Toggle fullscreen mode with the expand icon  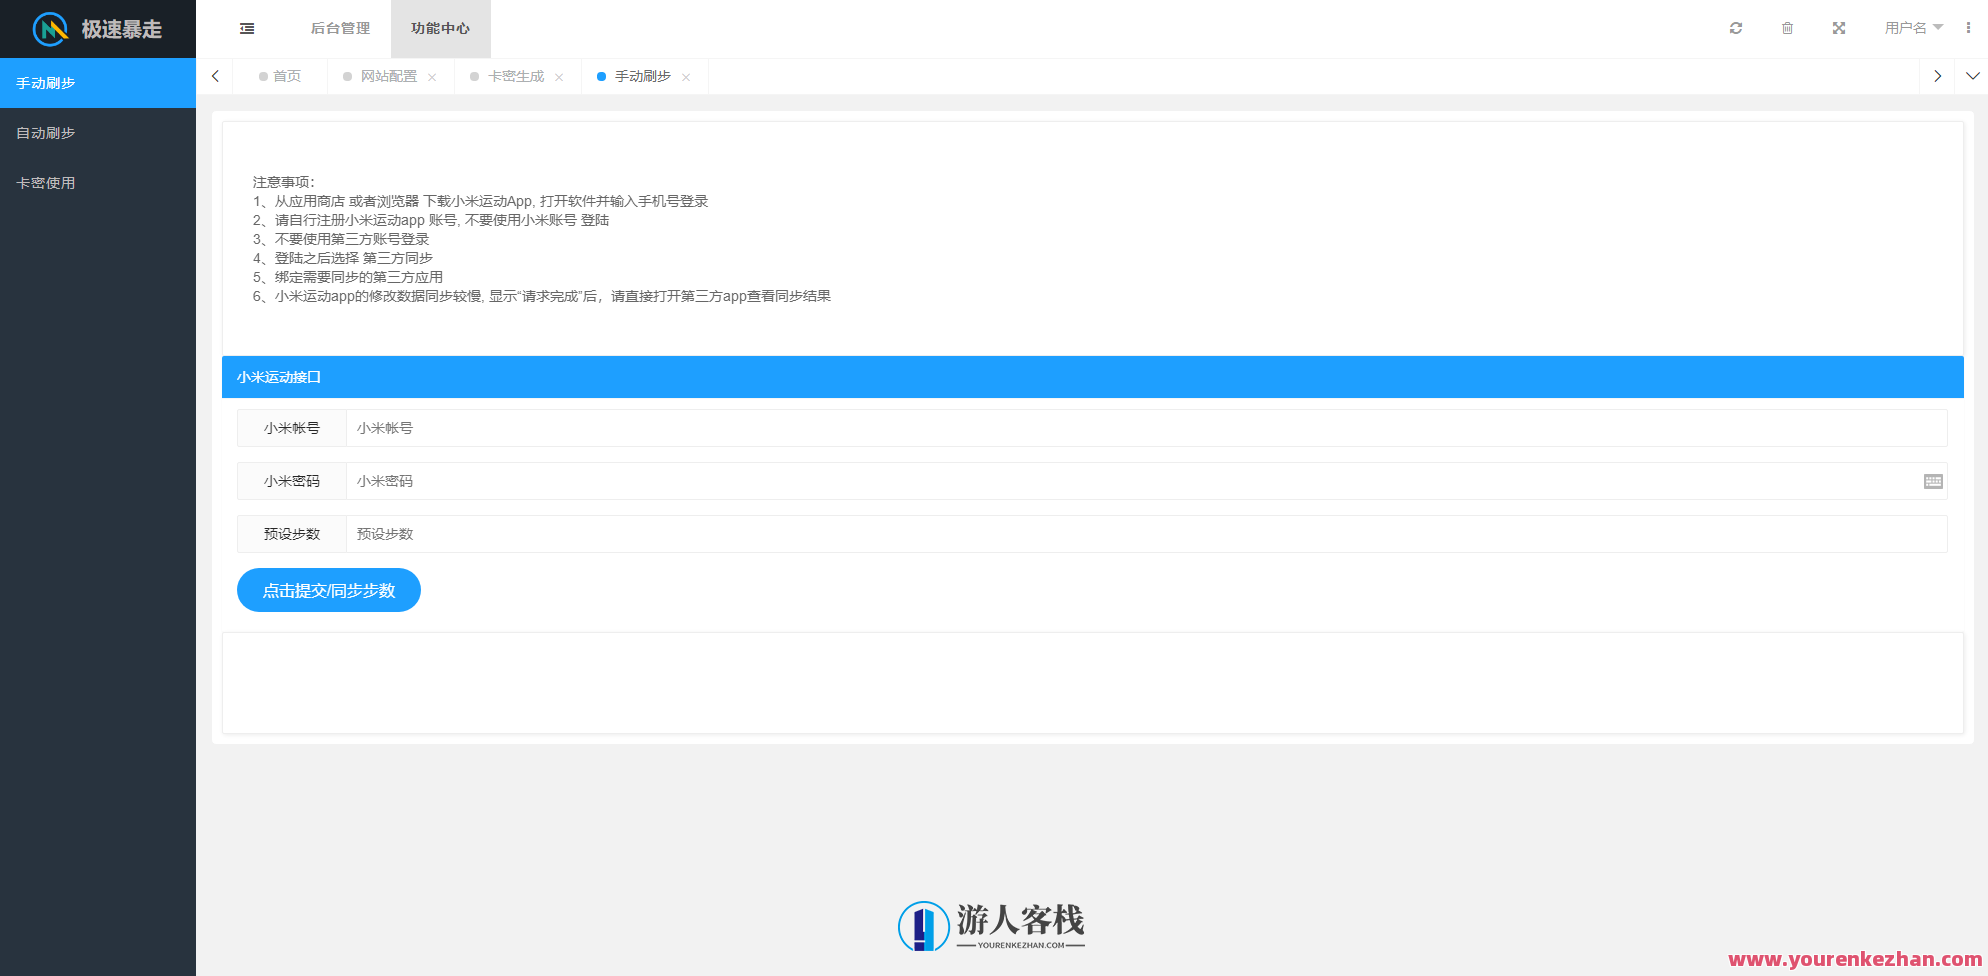[1839, 28]
